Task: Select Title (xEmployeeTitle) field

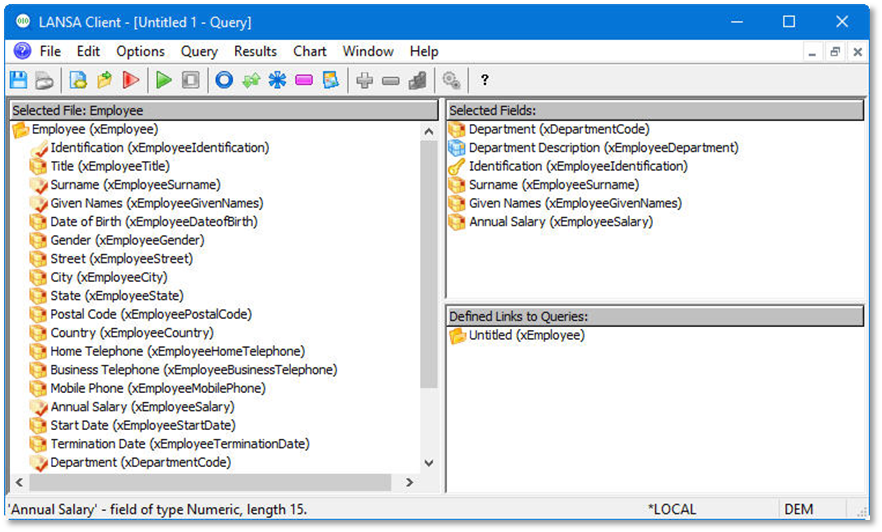Action: coord(110,166)
